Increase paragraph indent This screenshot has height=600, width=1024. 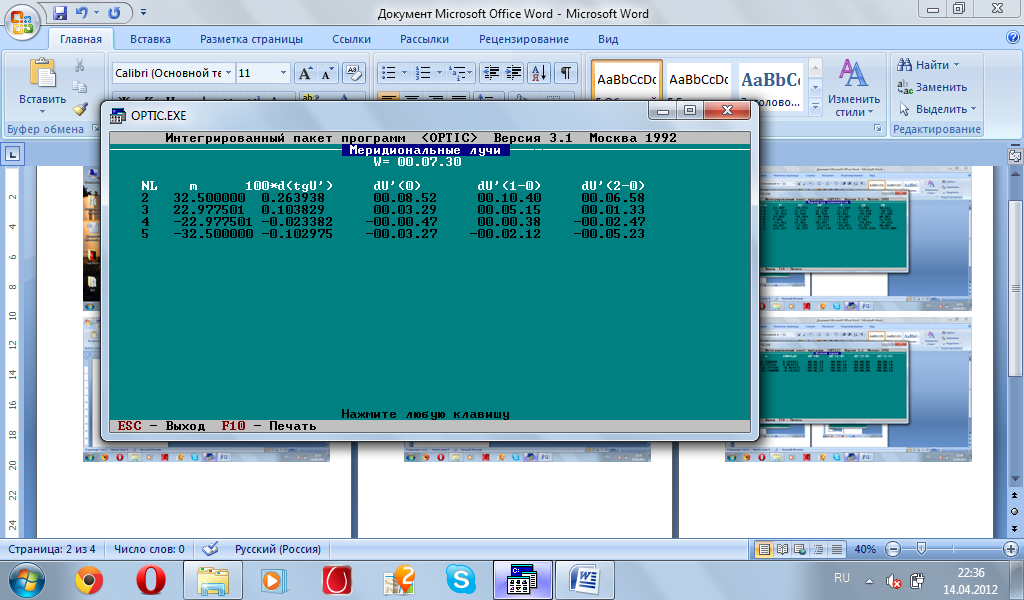click(513, 73)
